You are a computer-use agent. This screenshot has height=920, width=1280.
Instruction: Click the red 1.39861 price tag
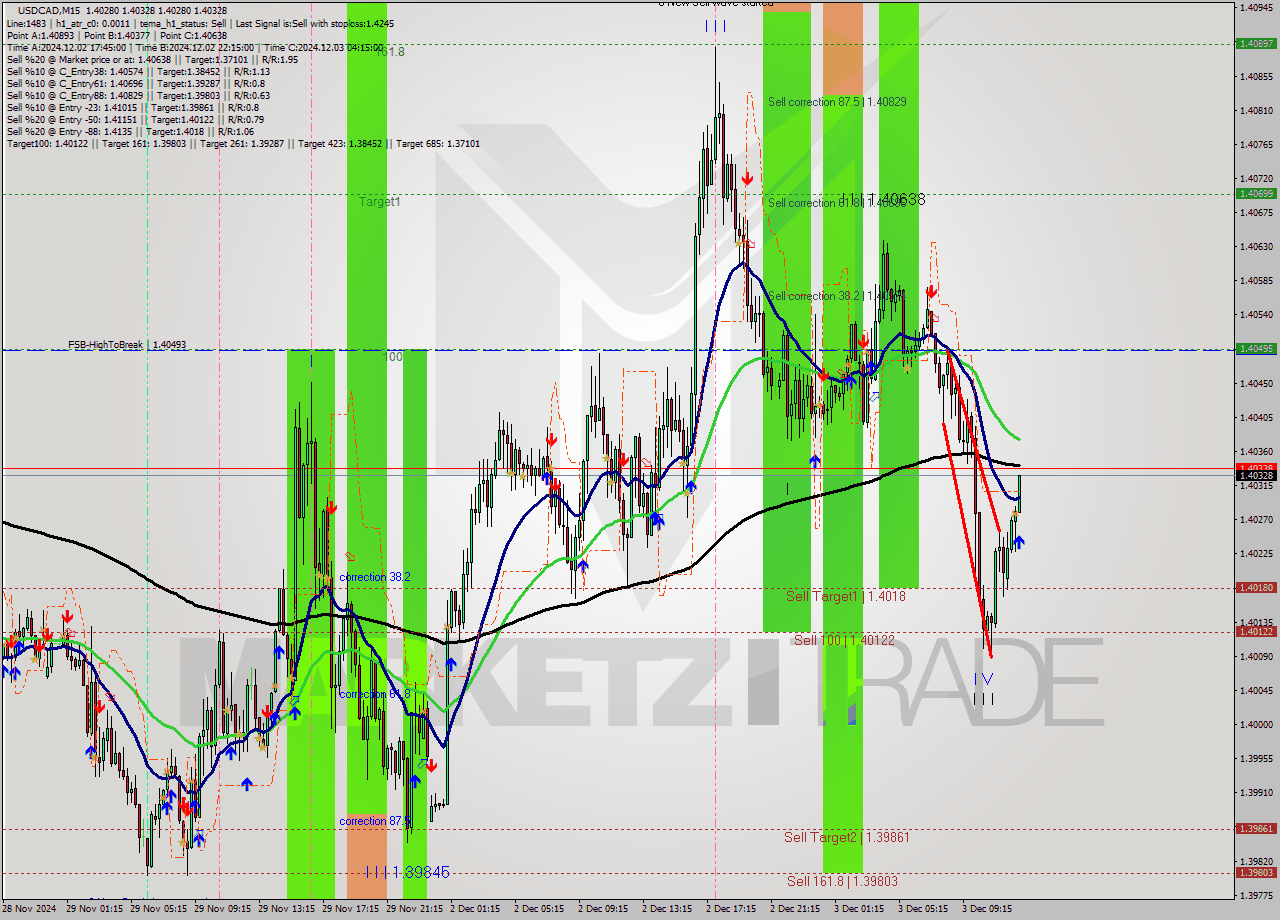click(1255, 829)
